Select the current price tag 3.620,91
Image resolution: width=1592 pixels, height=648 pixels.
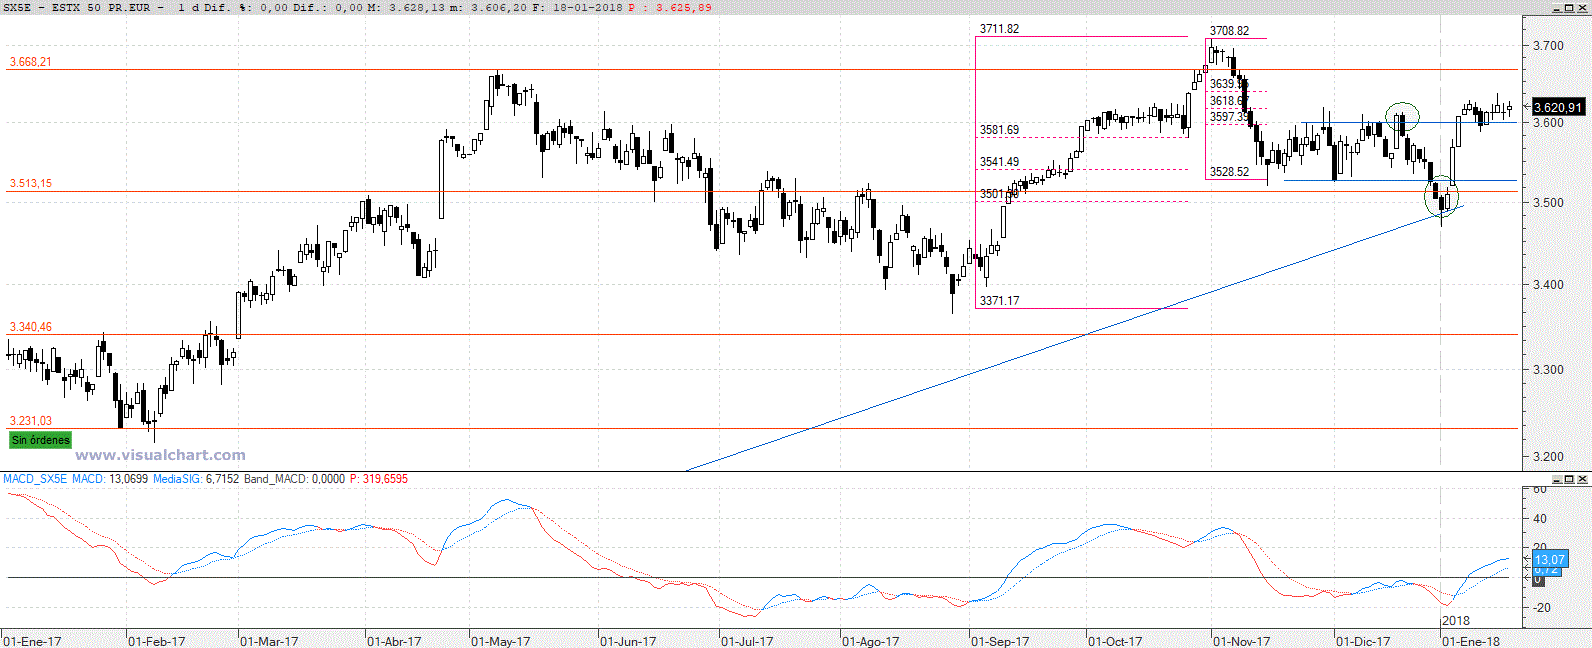[1558, 107]
